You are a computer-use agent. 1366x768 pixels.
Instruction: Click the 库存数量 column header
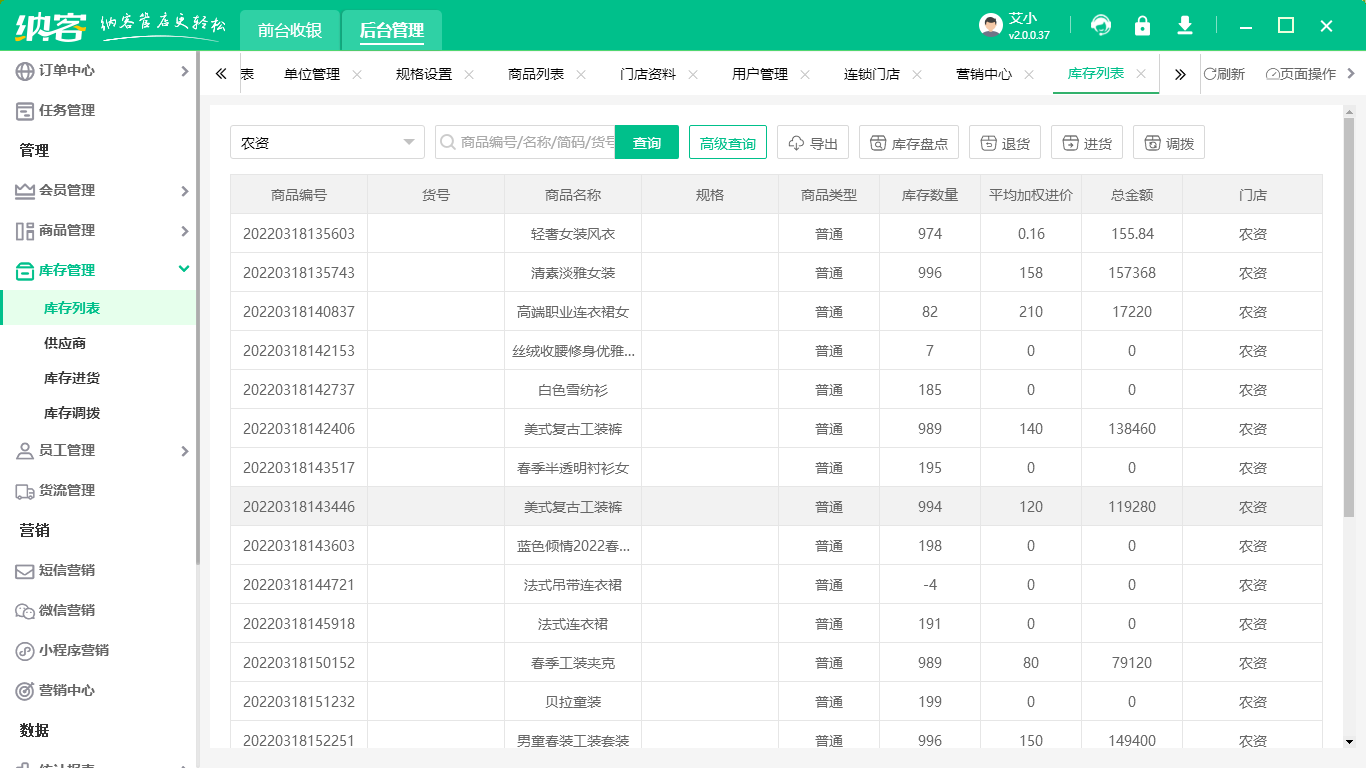930,194
